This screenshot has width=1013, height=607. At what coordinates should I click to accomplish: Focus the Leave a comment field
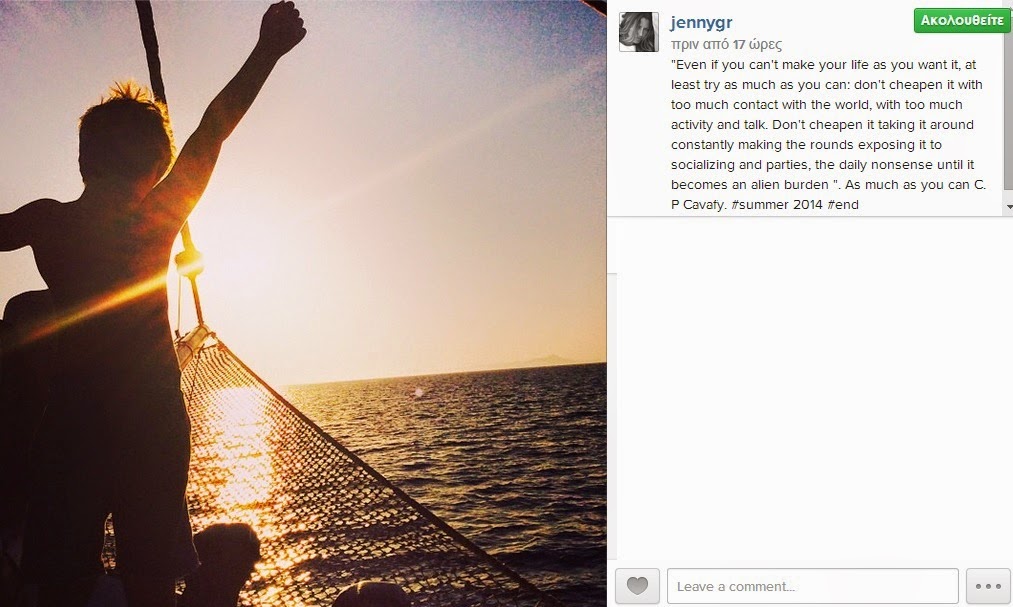pyautogui.click(x=813, y=586)
